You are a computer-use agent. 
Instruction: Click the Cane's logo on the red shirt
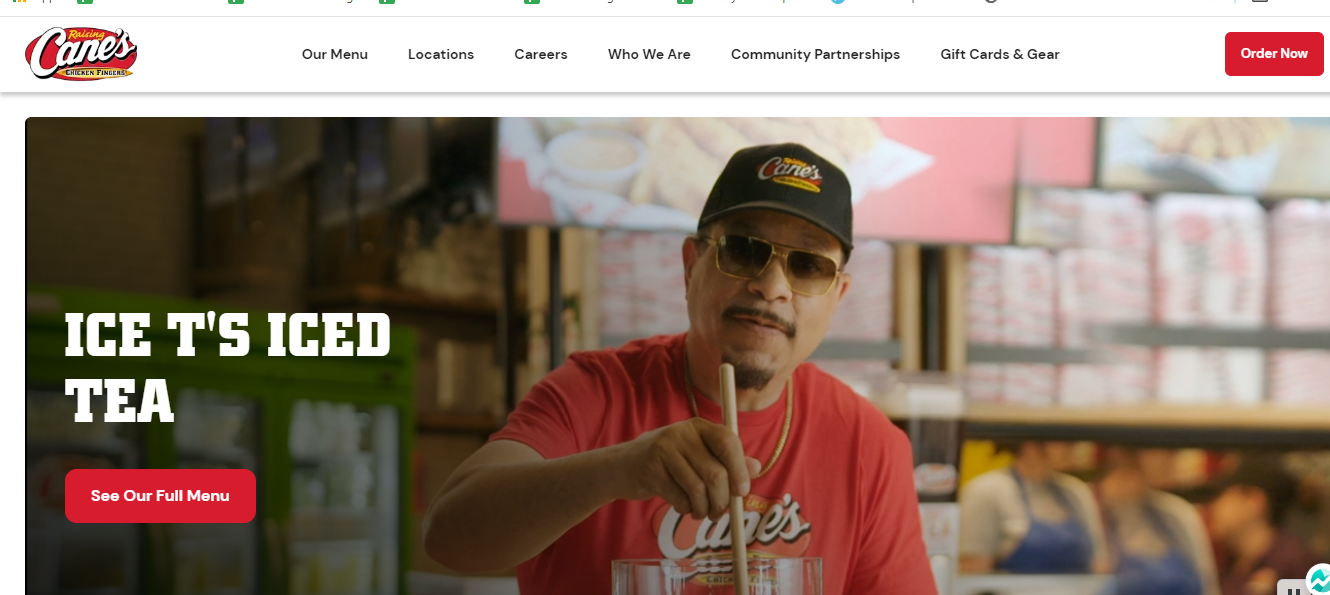coord(730,529)
